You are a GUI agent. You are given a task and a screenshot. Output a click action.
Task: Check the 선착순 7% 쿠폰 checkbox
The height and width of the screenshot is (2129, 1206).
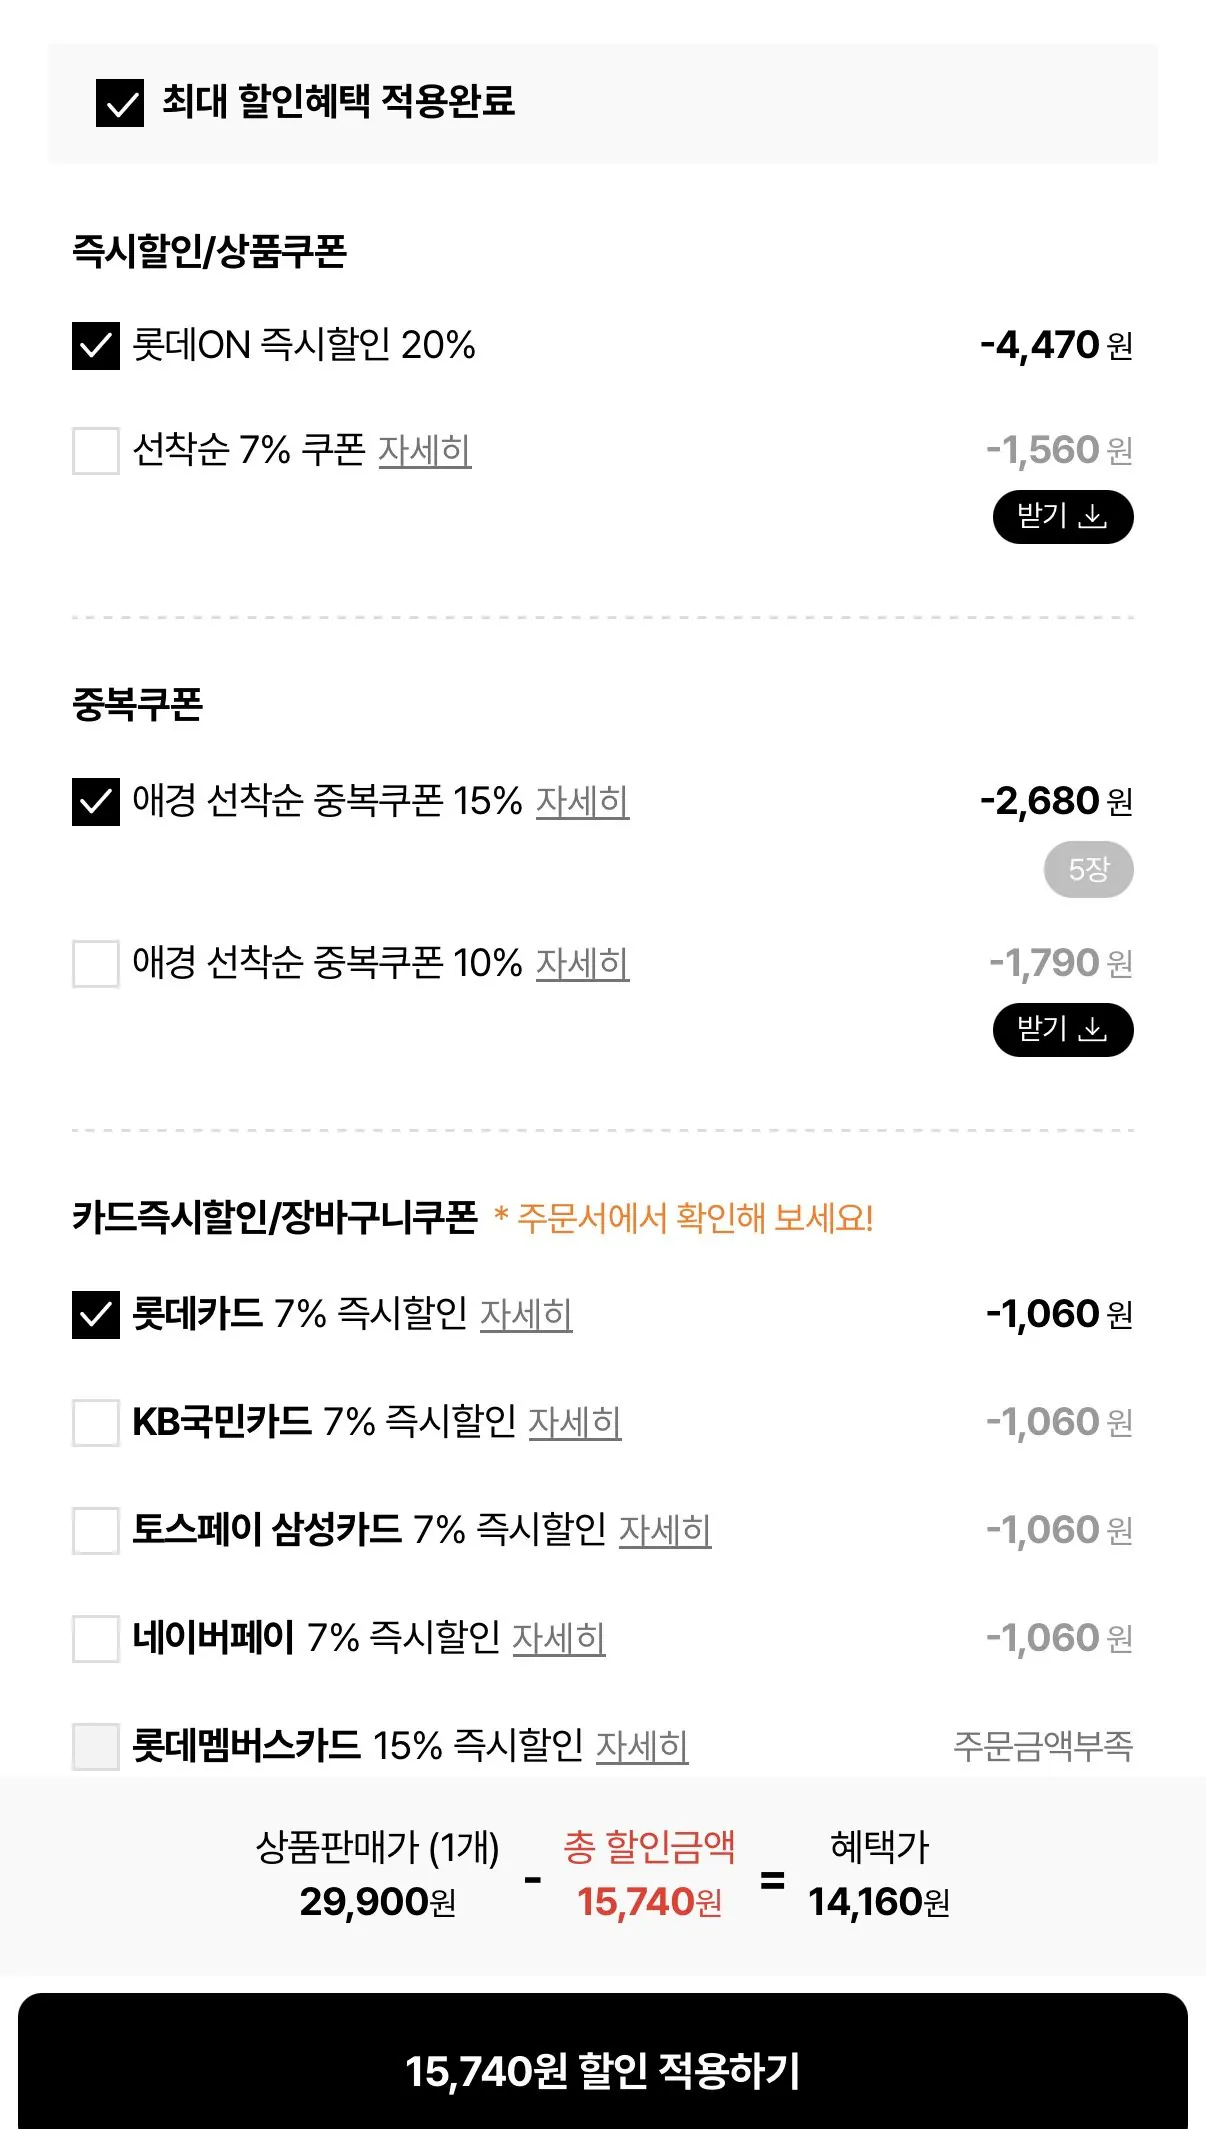tap(96, 451)
